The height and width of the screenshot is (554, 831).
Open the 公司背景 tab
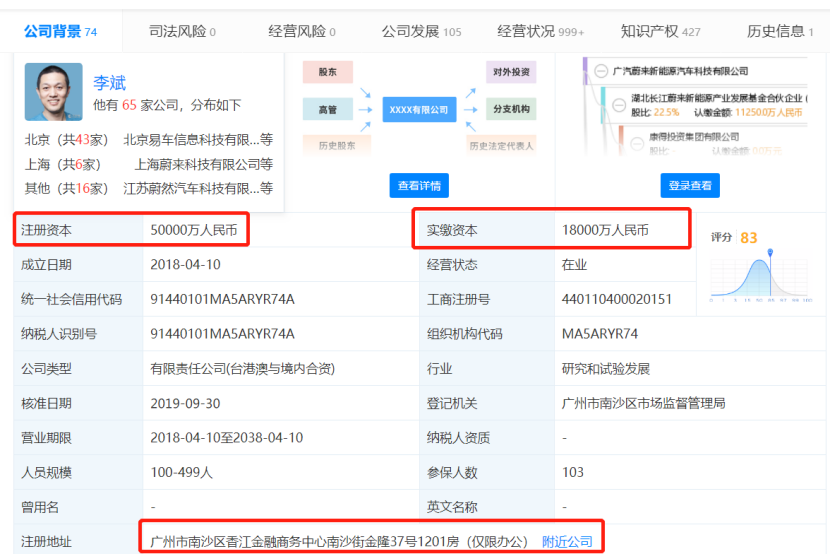[60, 32]
